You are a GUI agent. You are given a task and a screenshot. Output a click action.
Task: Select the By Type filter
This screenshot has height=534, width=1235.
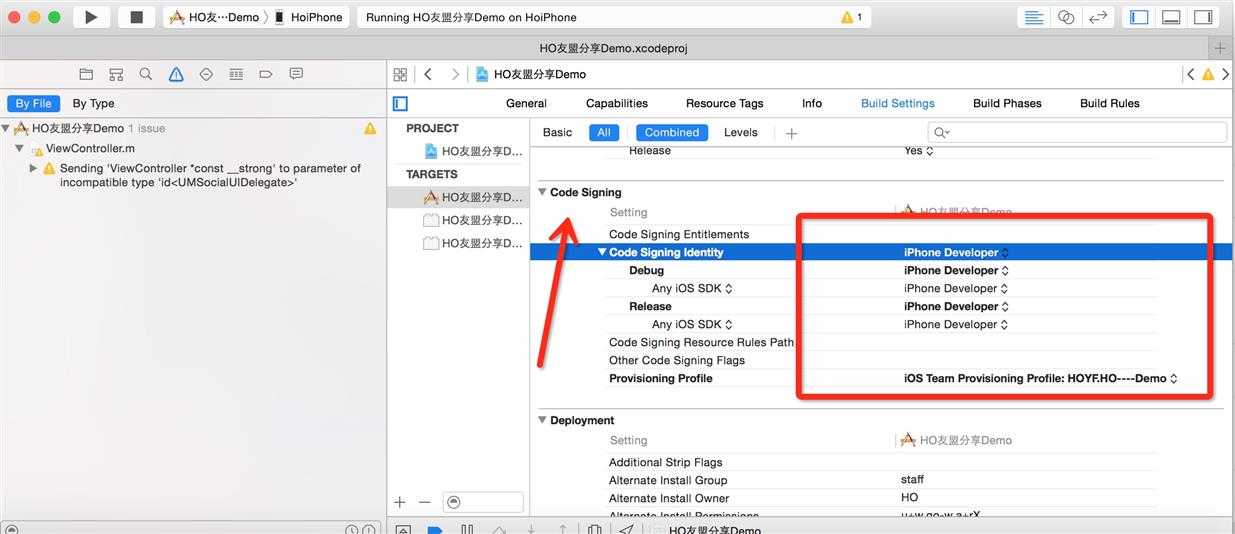93,103
